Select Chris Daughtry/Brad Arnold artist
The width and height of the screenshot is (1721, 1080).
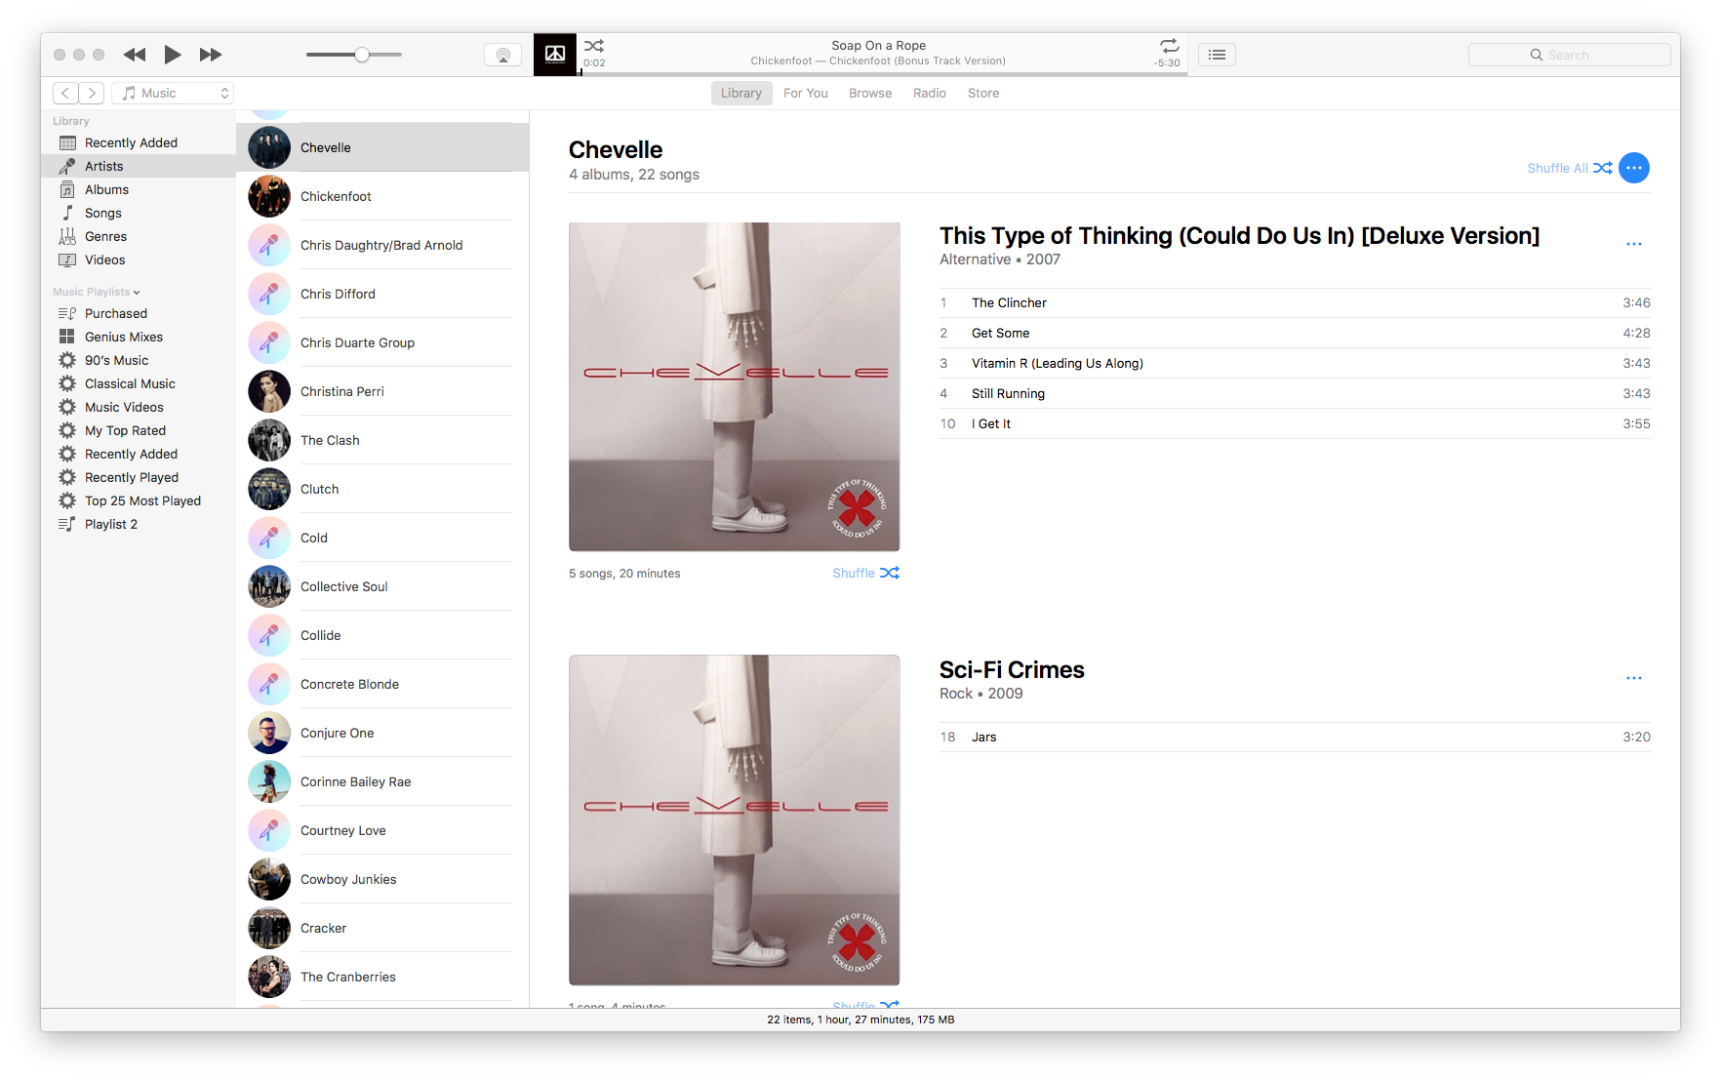382,246
